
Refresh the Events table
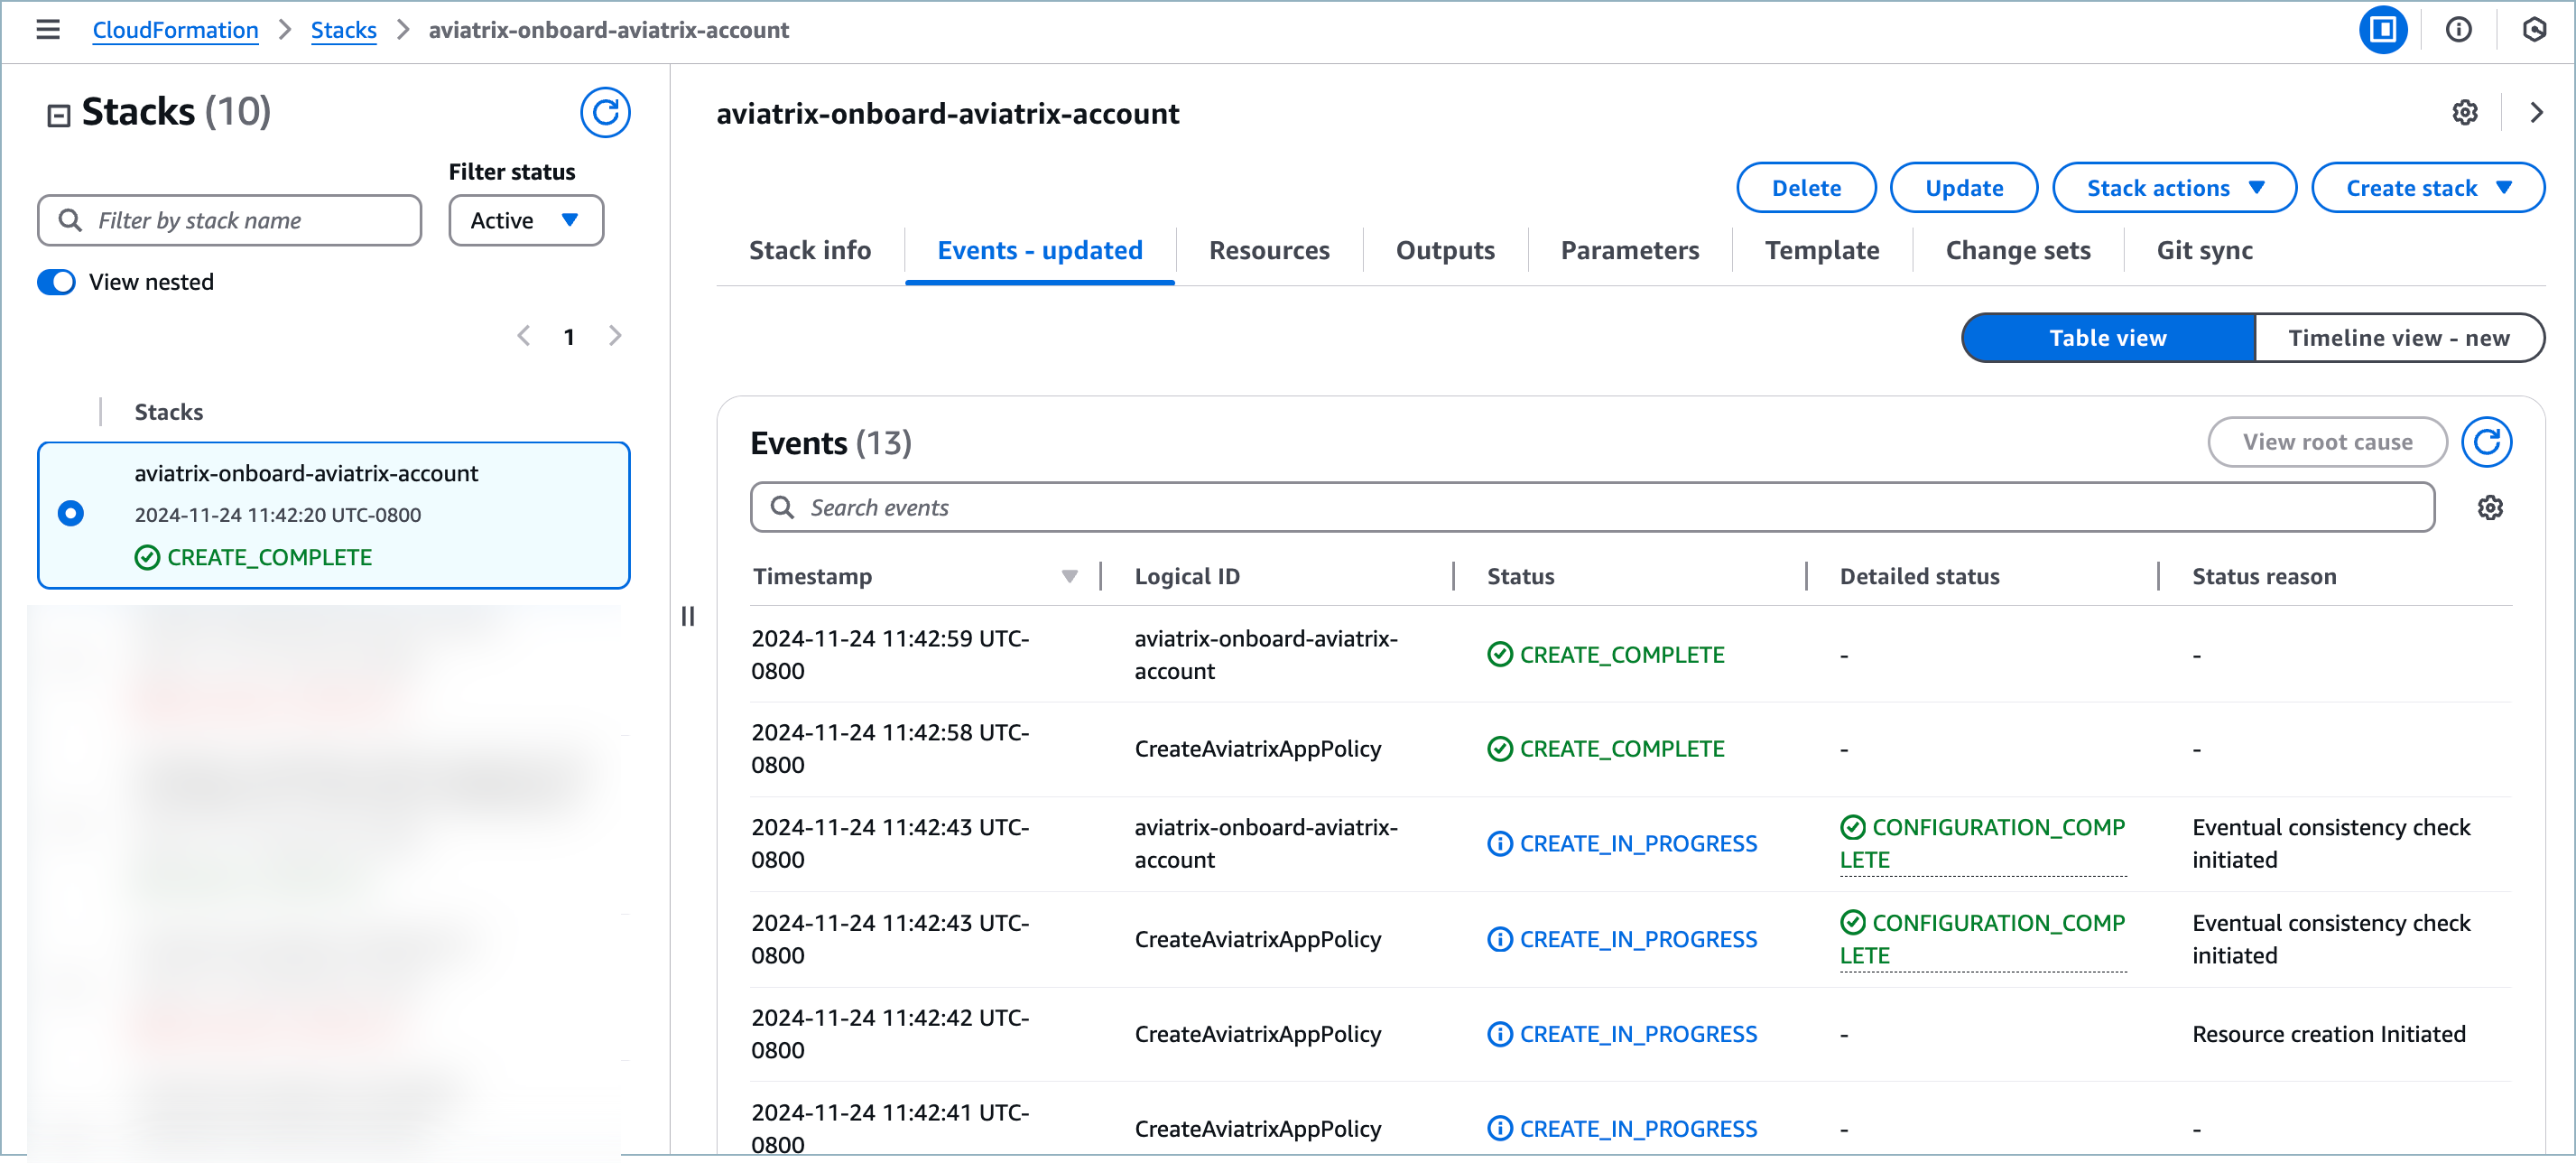click(2485, 442)
